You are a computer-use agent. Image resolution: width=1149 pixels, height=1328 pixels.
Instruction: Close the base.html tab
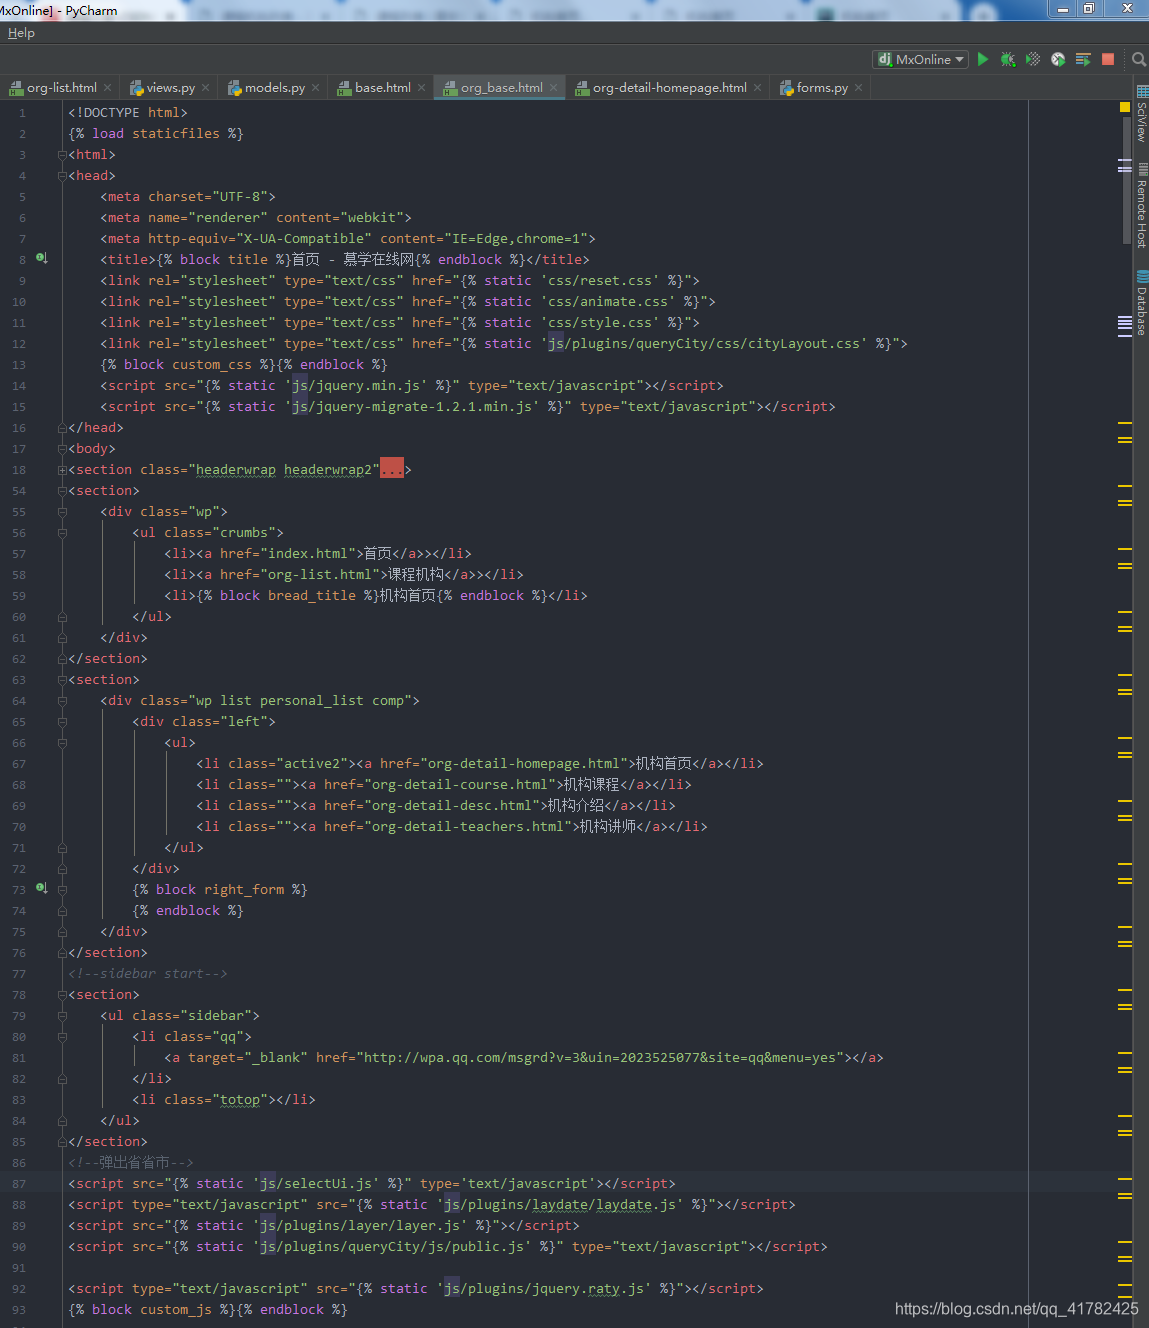pyautogui.click(x=421, y=88)
